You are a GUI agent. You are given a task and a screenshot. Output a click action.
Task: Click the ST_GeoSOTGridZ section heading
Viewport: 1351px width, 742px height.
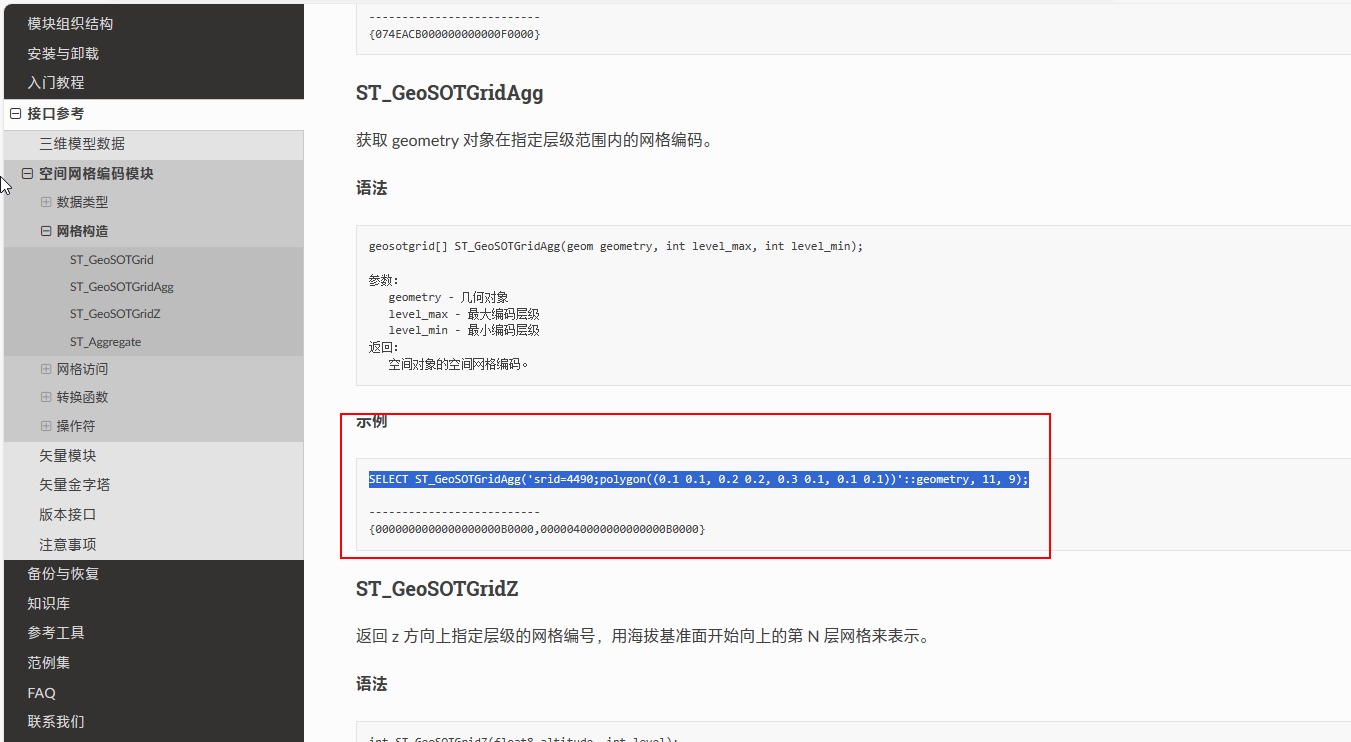point(437,589)
